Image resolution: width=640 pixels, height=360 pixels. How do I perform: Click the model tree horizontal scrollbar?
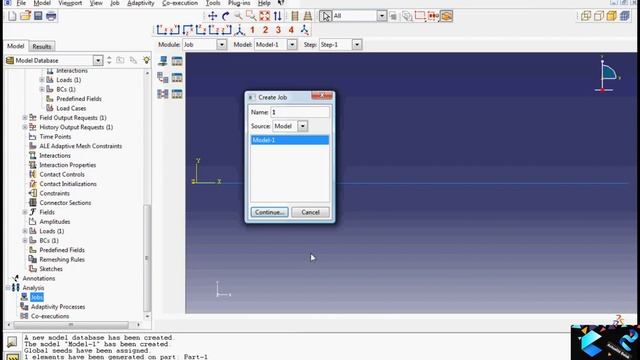(x=71, y=325)
